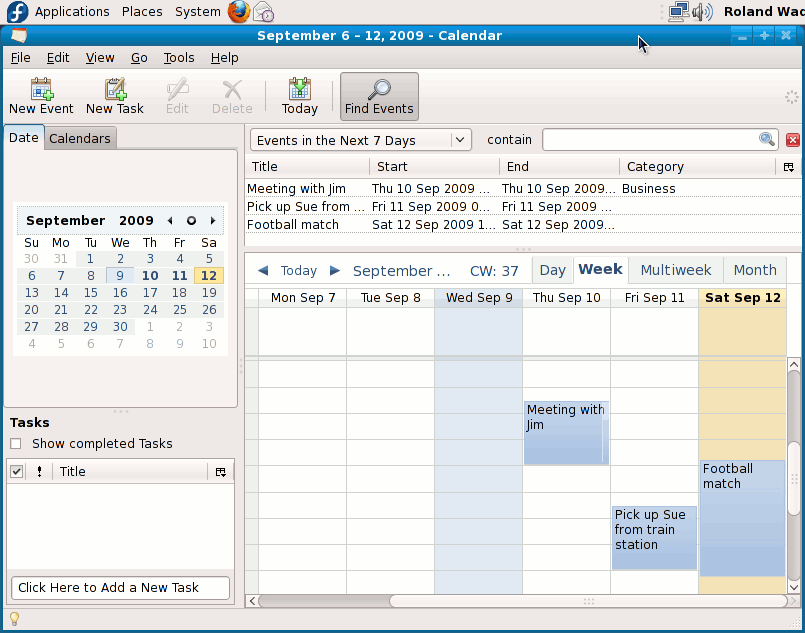Click the volume speaker icon in panel
This screenshot has height=633, width=805.
tap(702, 12)
